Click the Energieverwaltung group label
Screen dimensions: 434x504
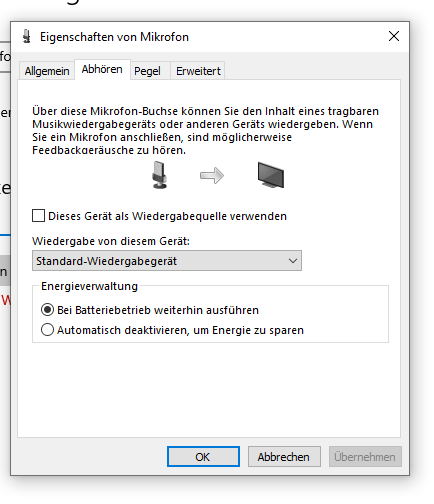(x=89, y=286)
